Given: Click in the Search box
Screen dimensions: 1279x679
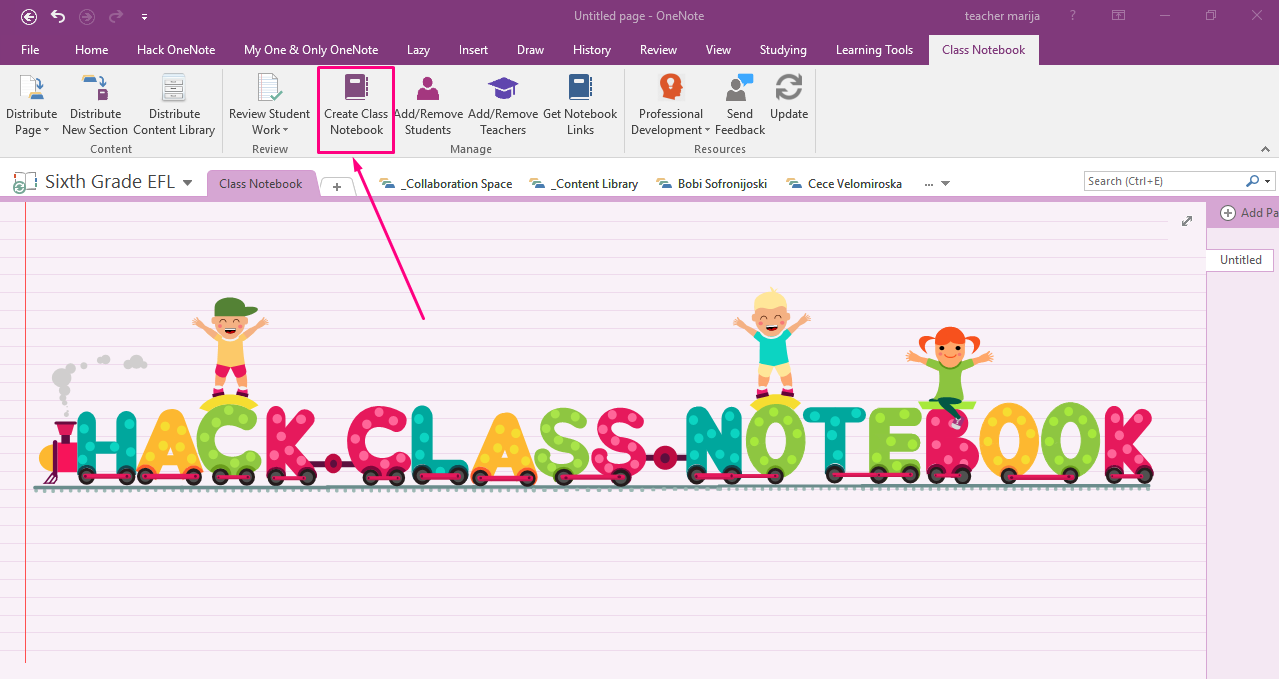Looking at the screenshot, I should 1163,181.
